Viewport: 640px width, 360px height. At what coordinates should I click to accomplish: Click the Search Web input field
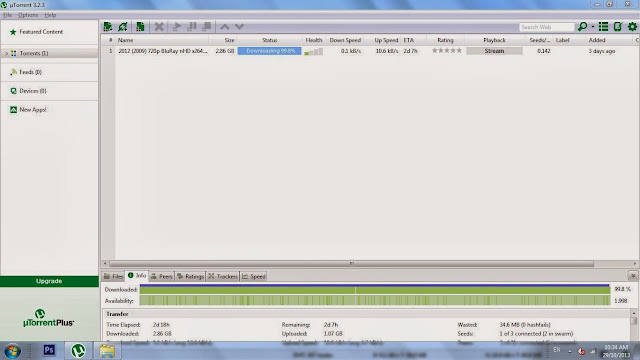pyautogui.click(x=547, y=27)
